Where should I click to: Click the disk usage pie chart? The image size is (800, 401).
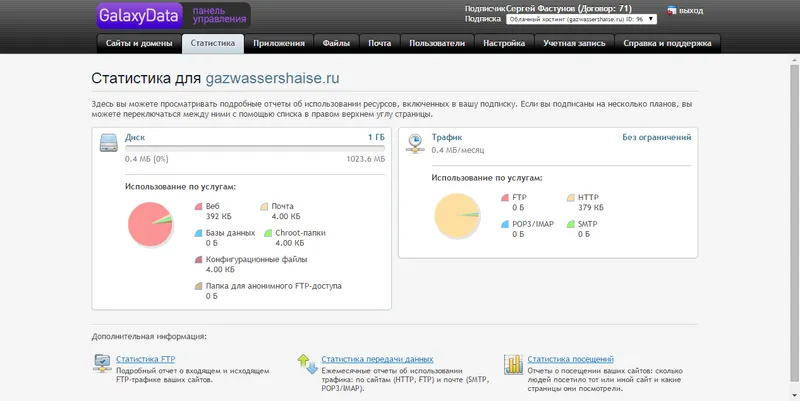pos(151,224)
